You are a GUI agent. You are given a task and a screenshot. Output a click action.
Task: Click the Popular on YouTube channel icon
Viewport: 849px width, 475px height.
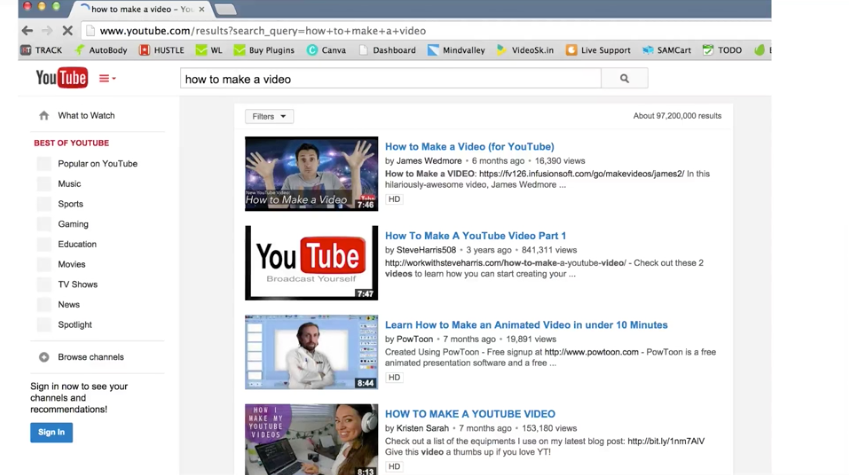click(44, 164)
